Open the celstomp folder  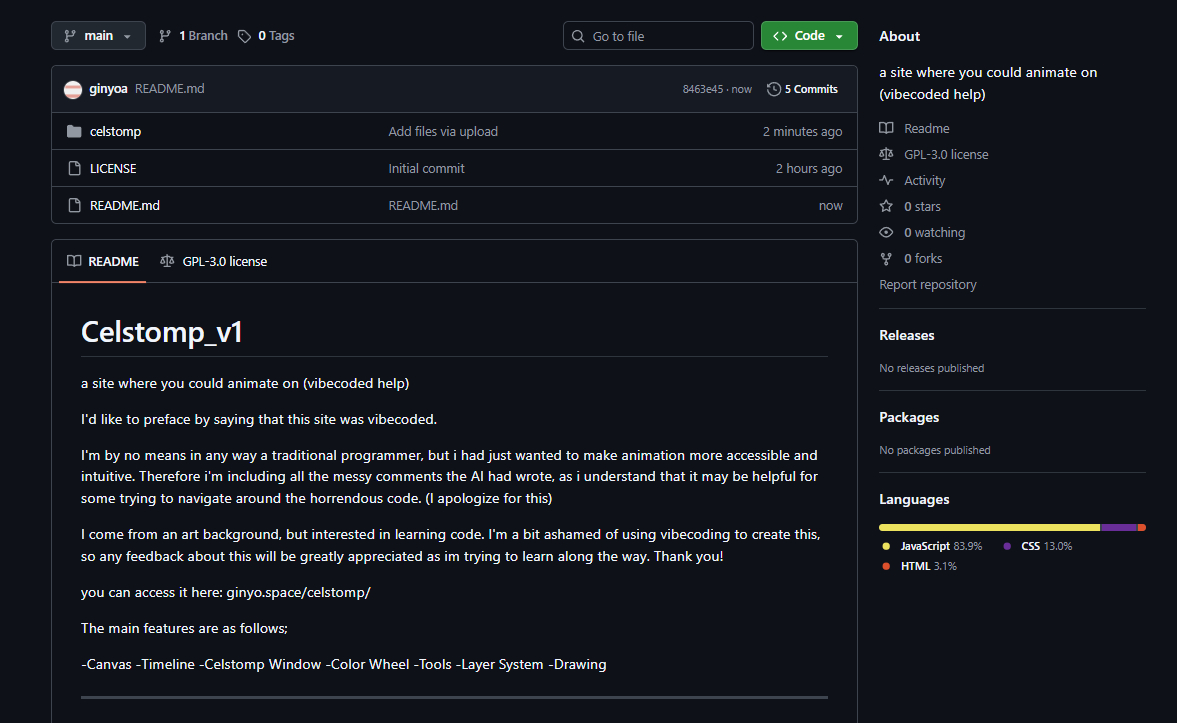click(115, 131)
